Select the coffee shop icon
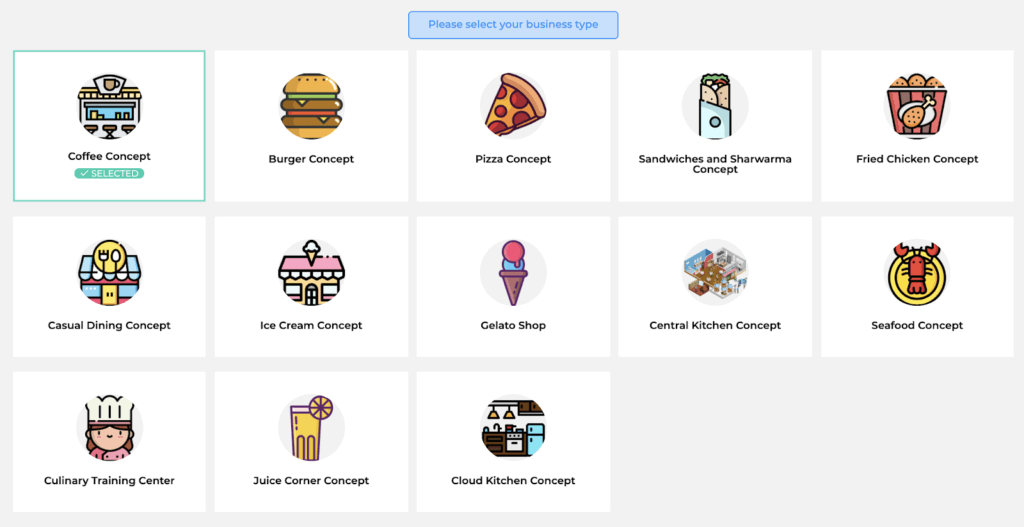This screenshot has height=527, width=1024. [109, 106]
